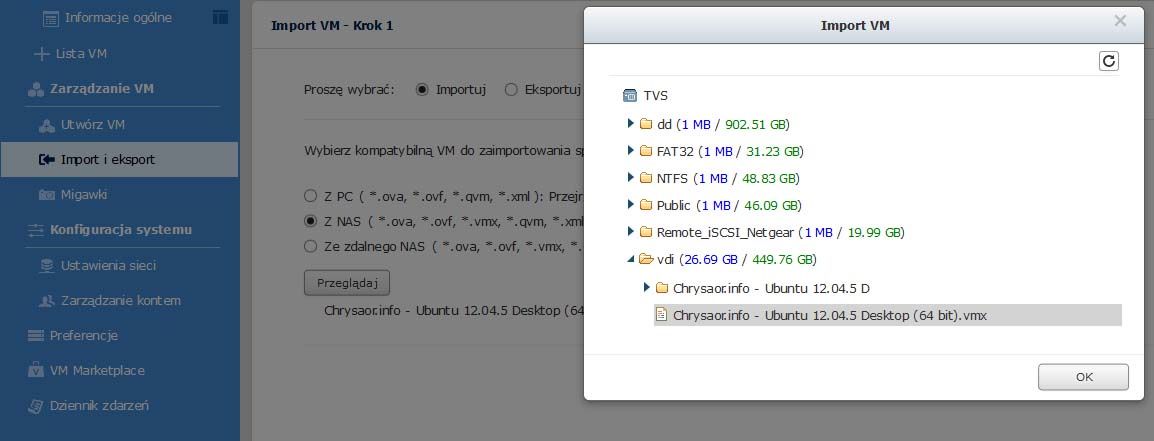Open Dziennik zdarzeń in the sidebar
This screenshot has width=1154, height=441.
click(x=99, y=406)
